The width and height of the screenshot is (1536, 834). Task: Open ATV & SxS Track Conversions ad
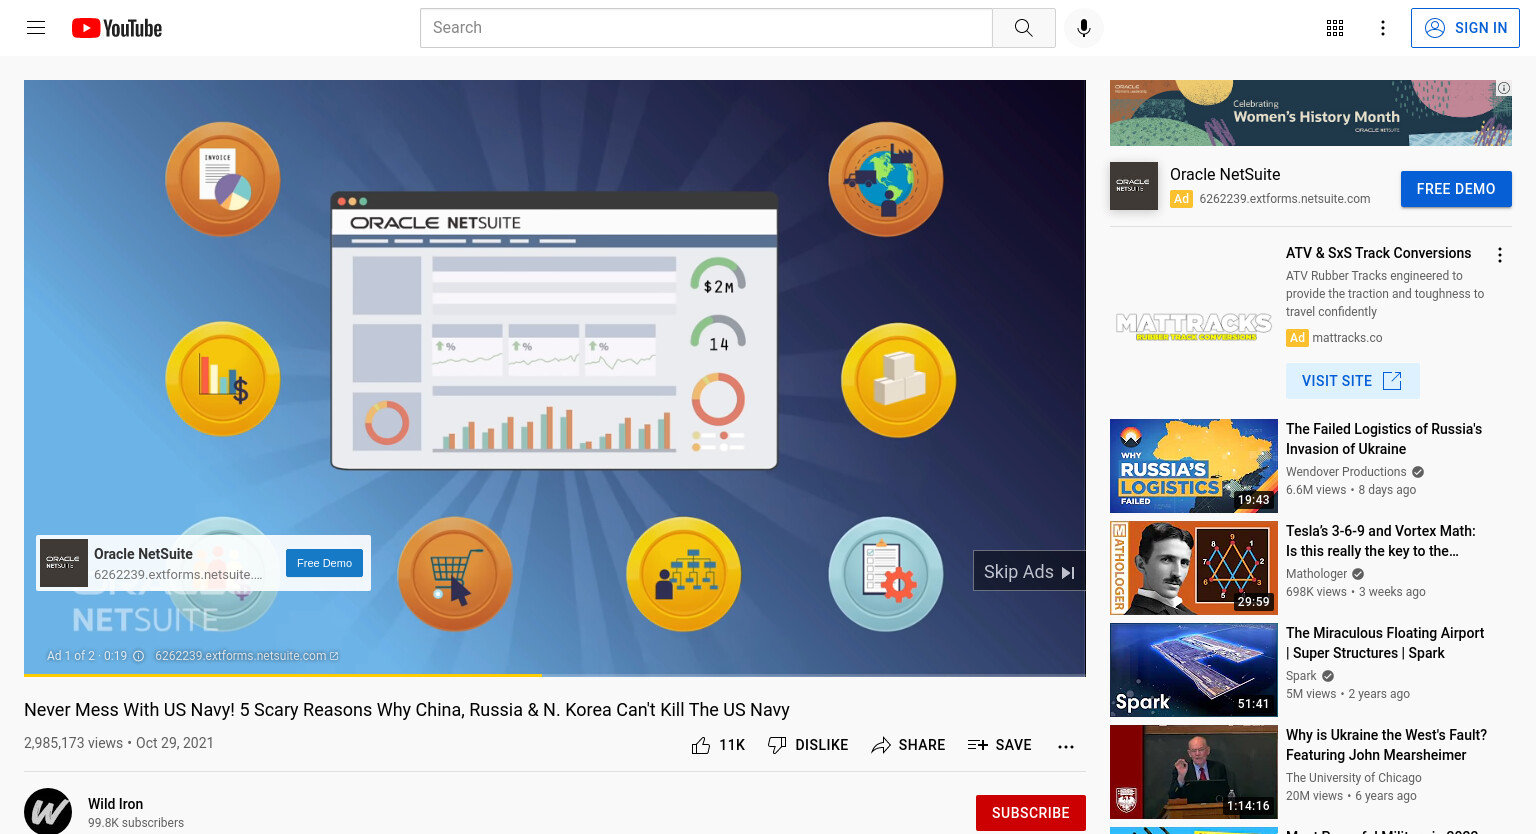click(x=1378, y=253)
